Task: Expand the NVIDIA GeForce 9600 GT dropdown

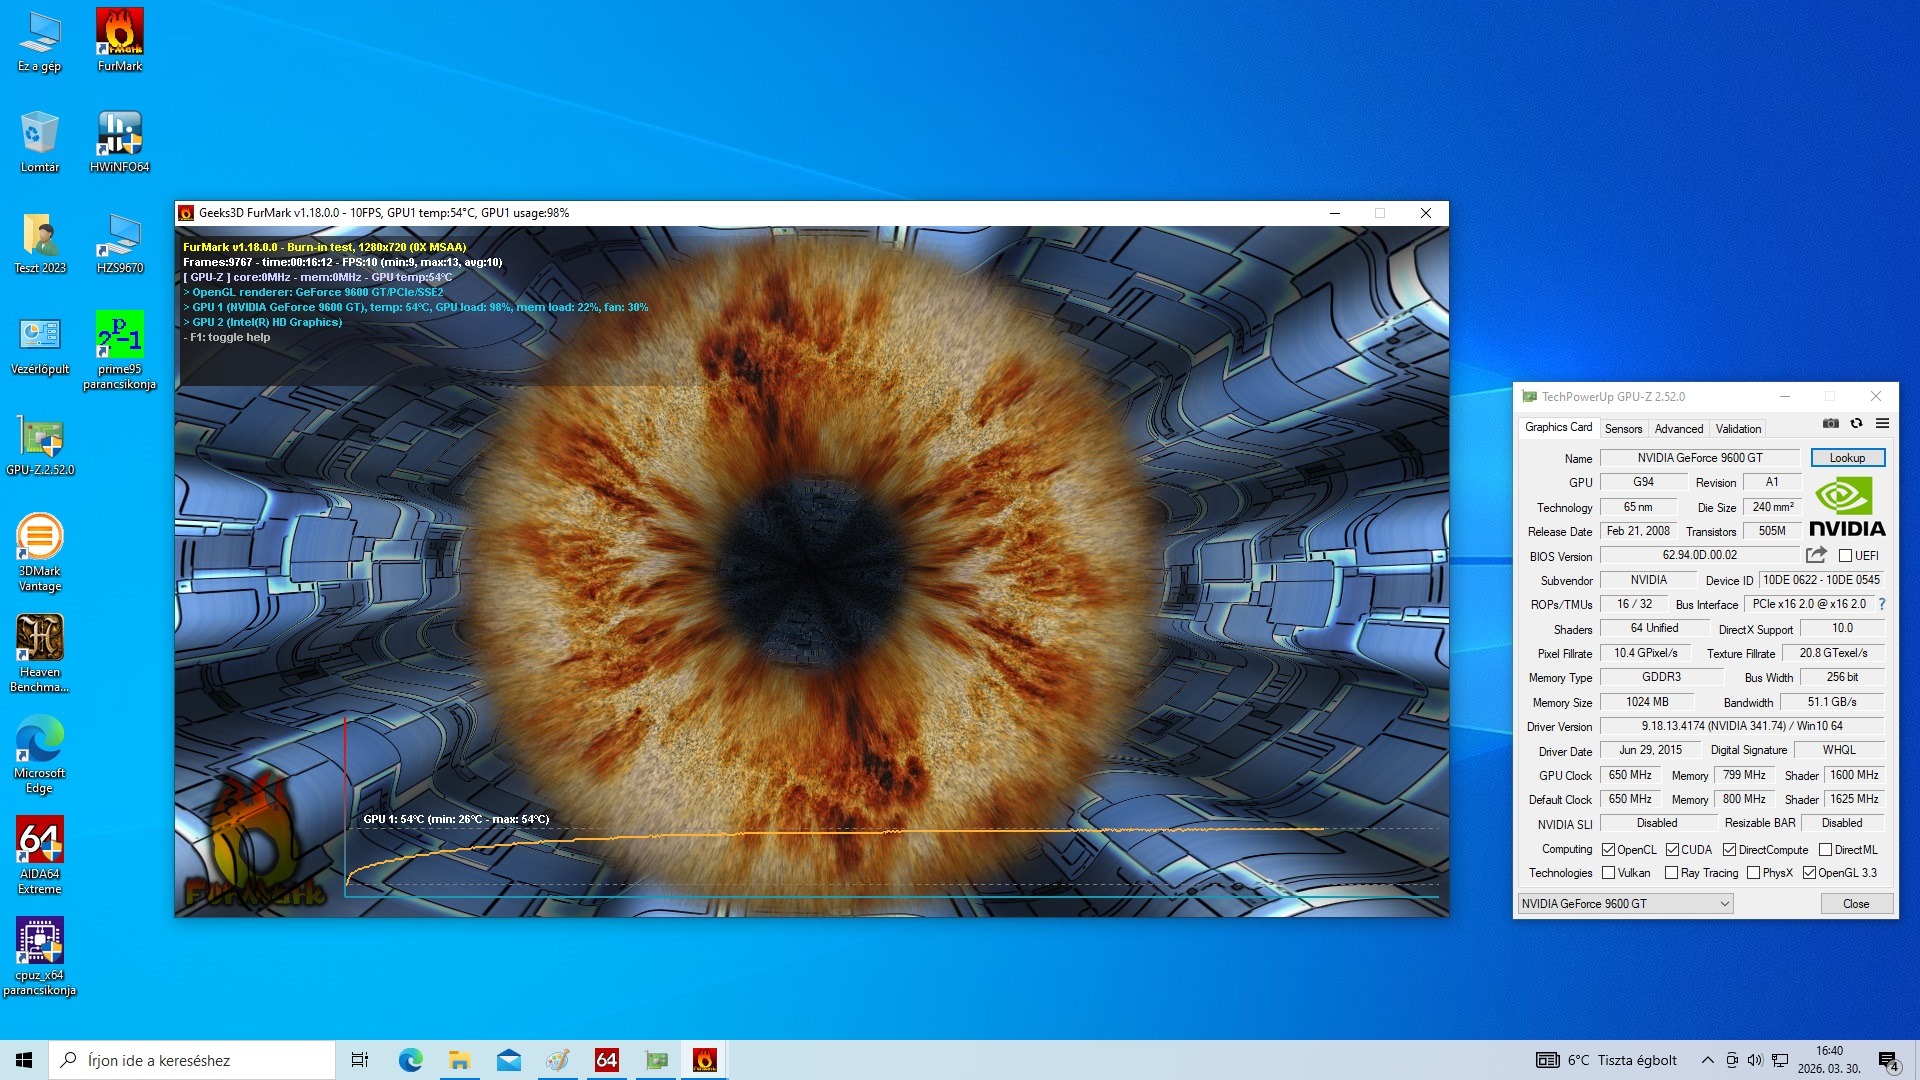Action: tap(1724, 904)
